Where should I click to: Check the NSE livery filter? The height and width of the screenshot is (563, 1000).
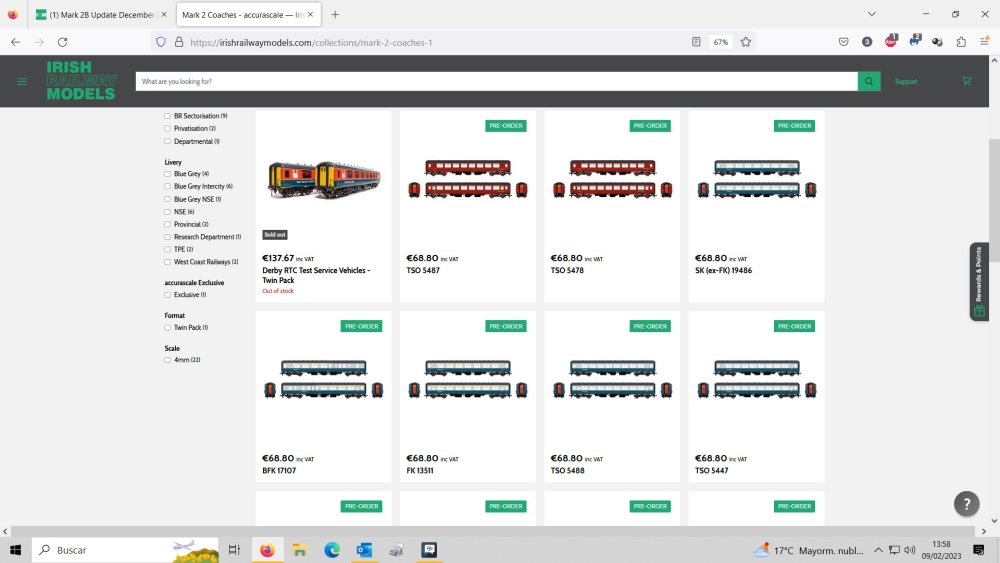tap(167, 212)
